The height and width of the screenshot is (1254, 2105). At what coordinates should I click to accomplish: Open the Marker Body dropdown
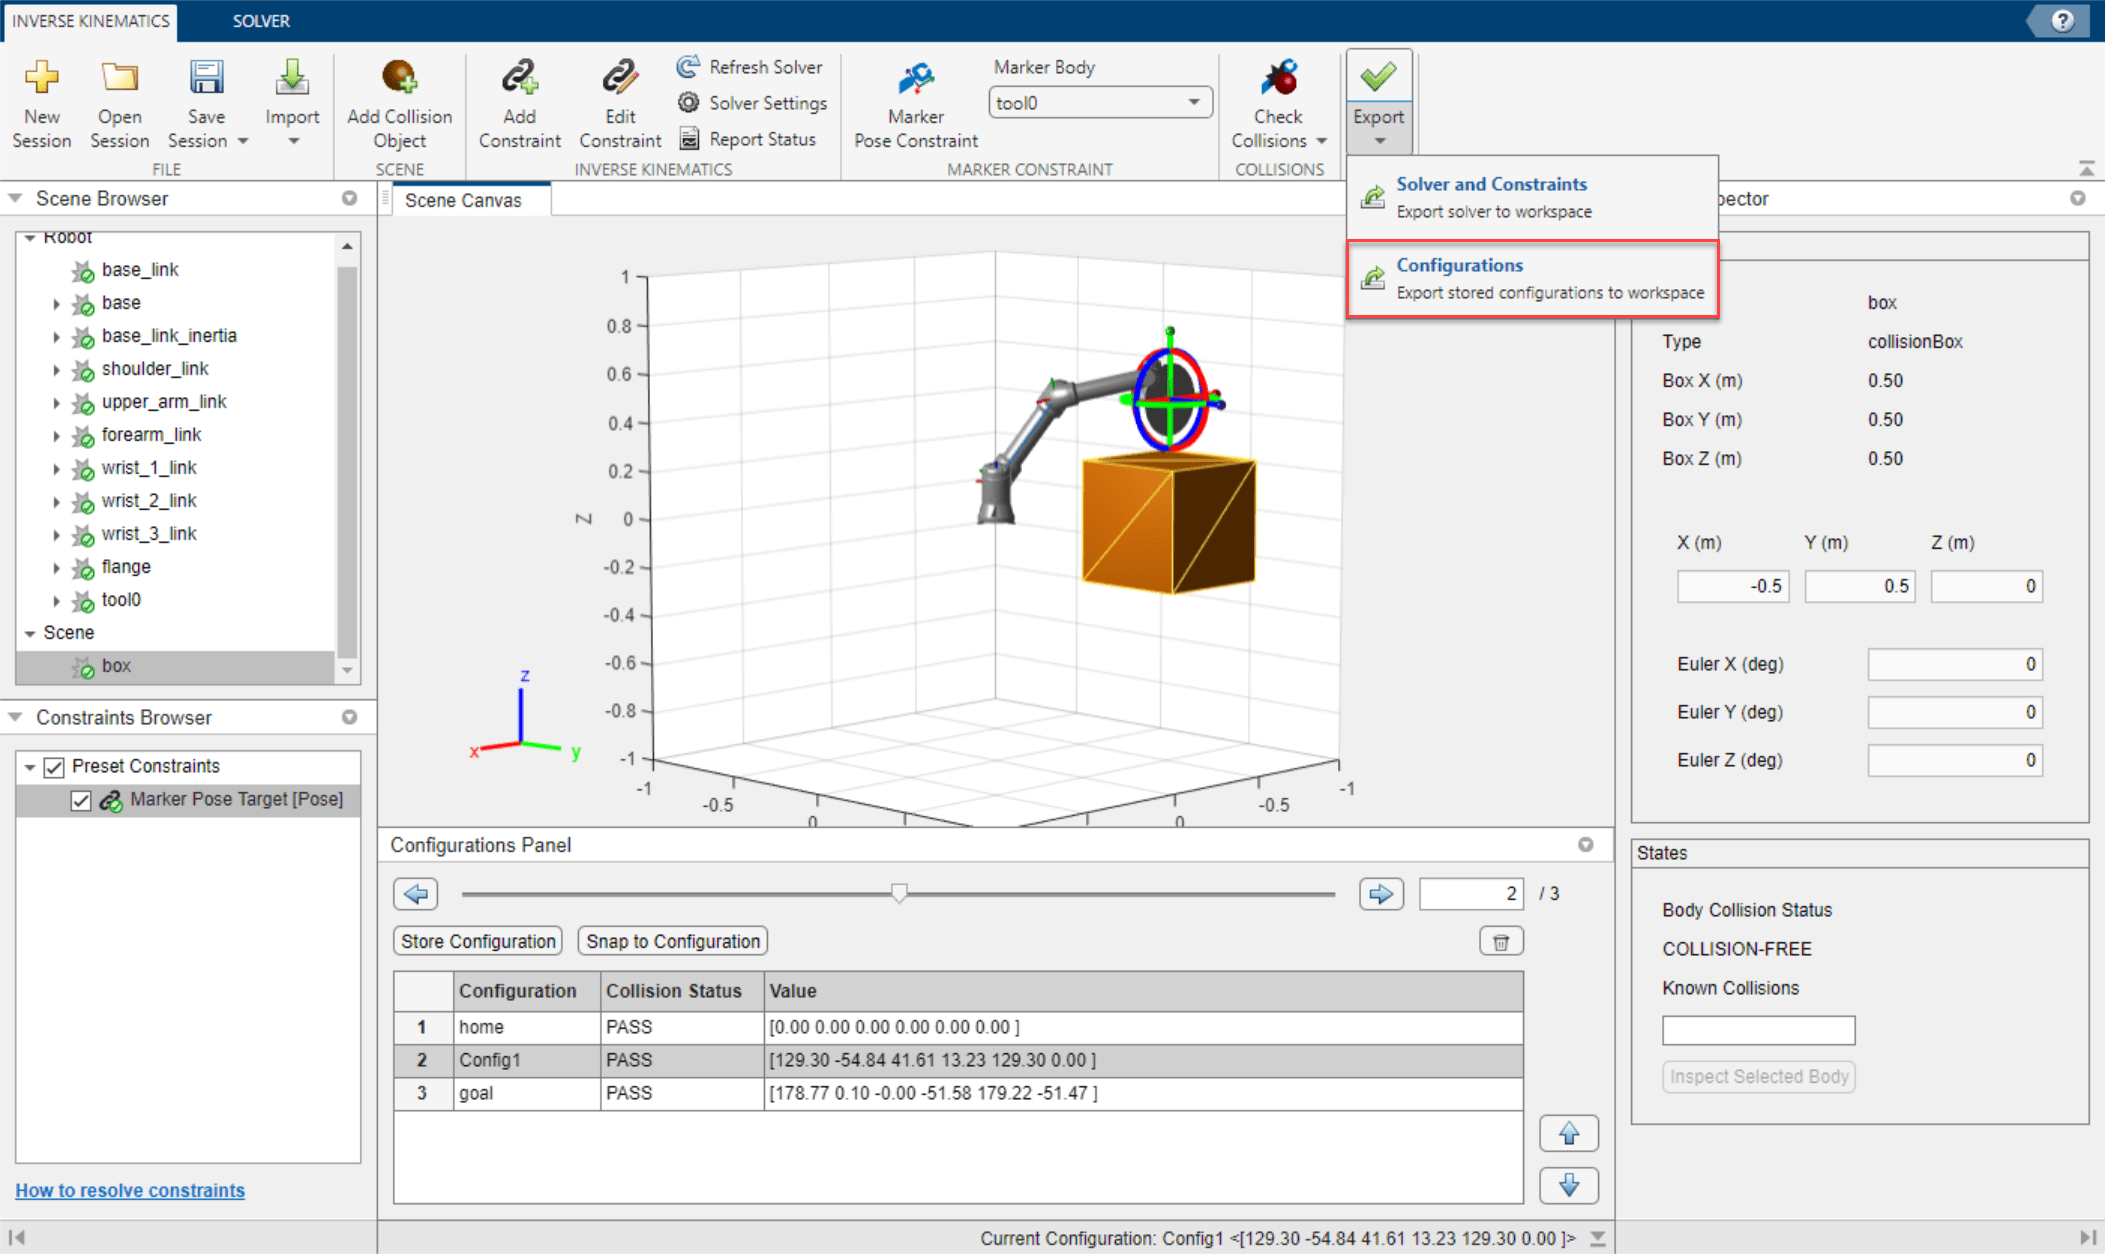click(1193, 102)
